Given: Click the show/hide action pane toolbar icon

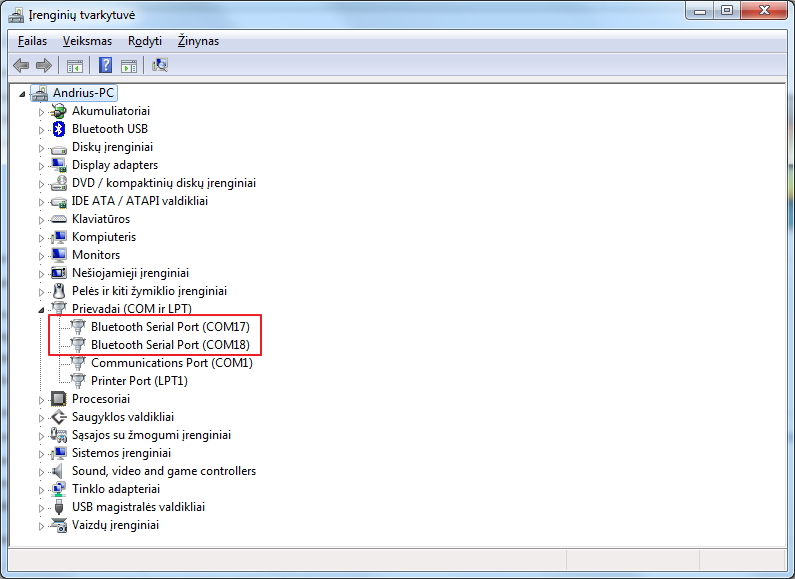Looking at the screenshot, I should coord(129,65).
